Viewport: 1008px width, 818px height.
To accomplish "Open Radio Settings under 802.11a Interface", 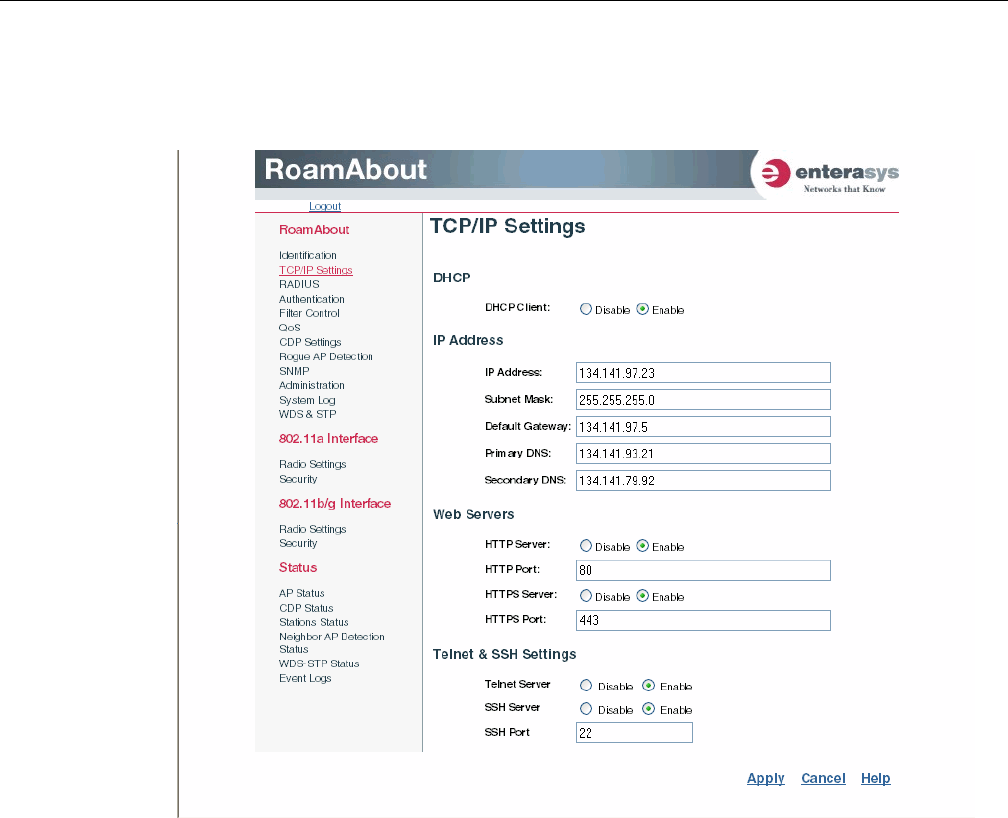I will pyautogui.click(x=312, y=464).
